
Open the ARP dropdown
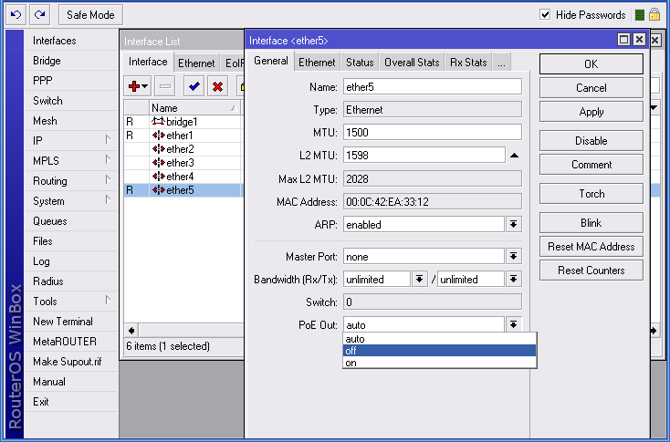click(513, 225)
